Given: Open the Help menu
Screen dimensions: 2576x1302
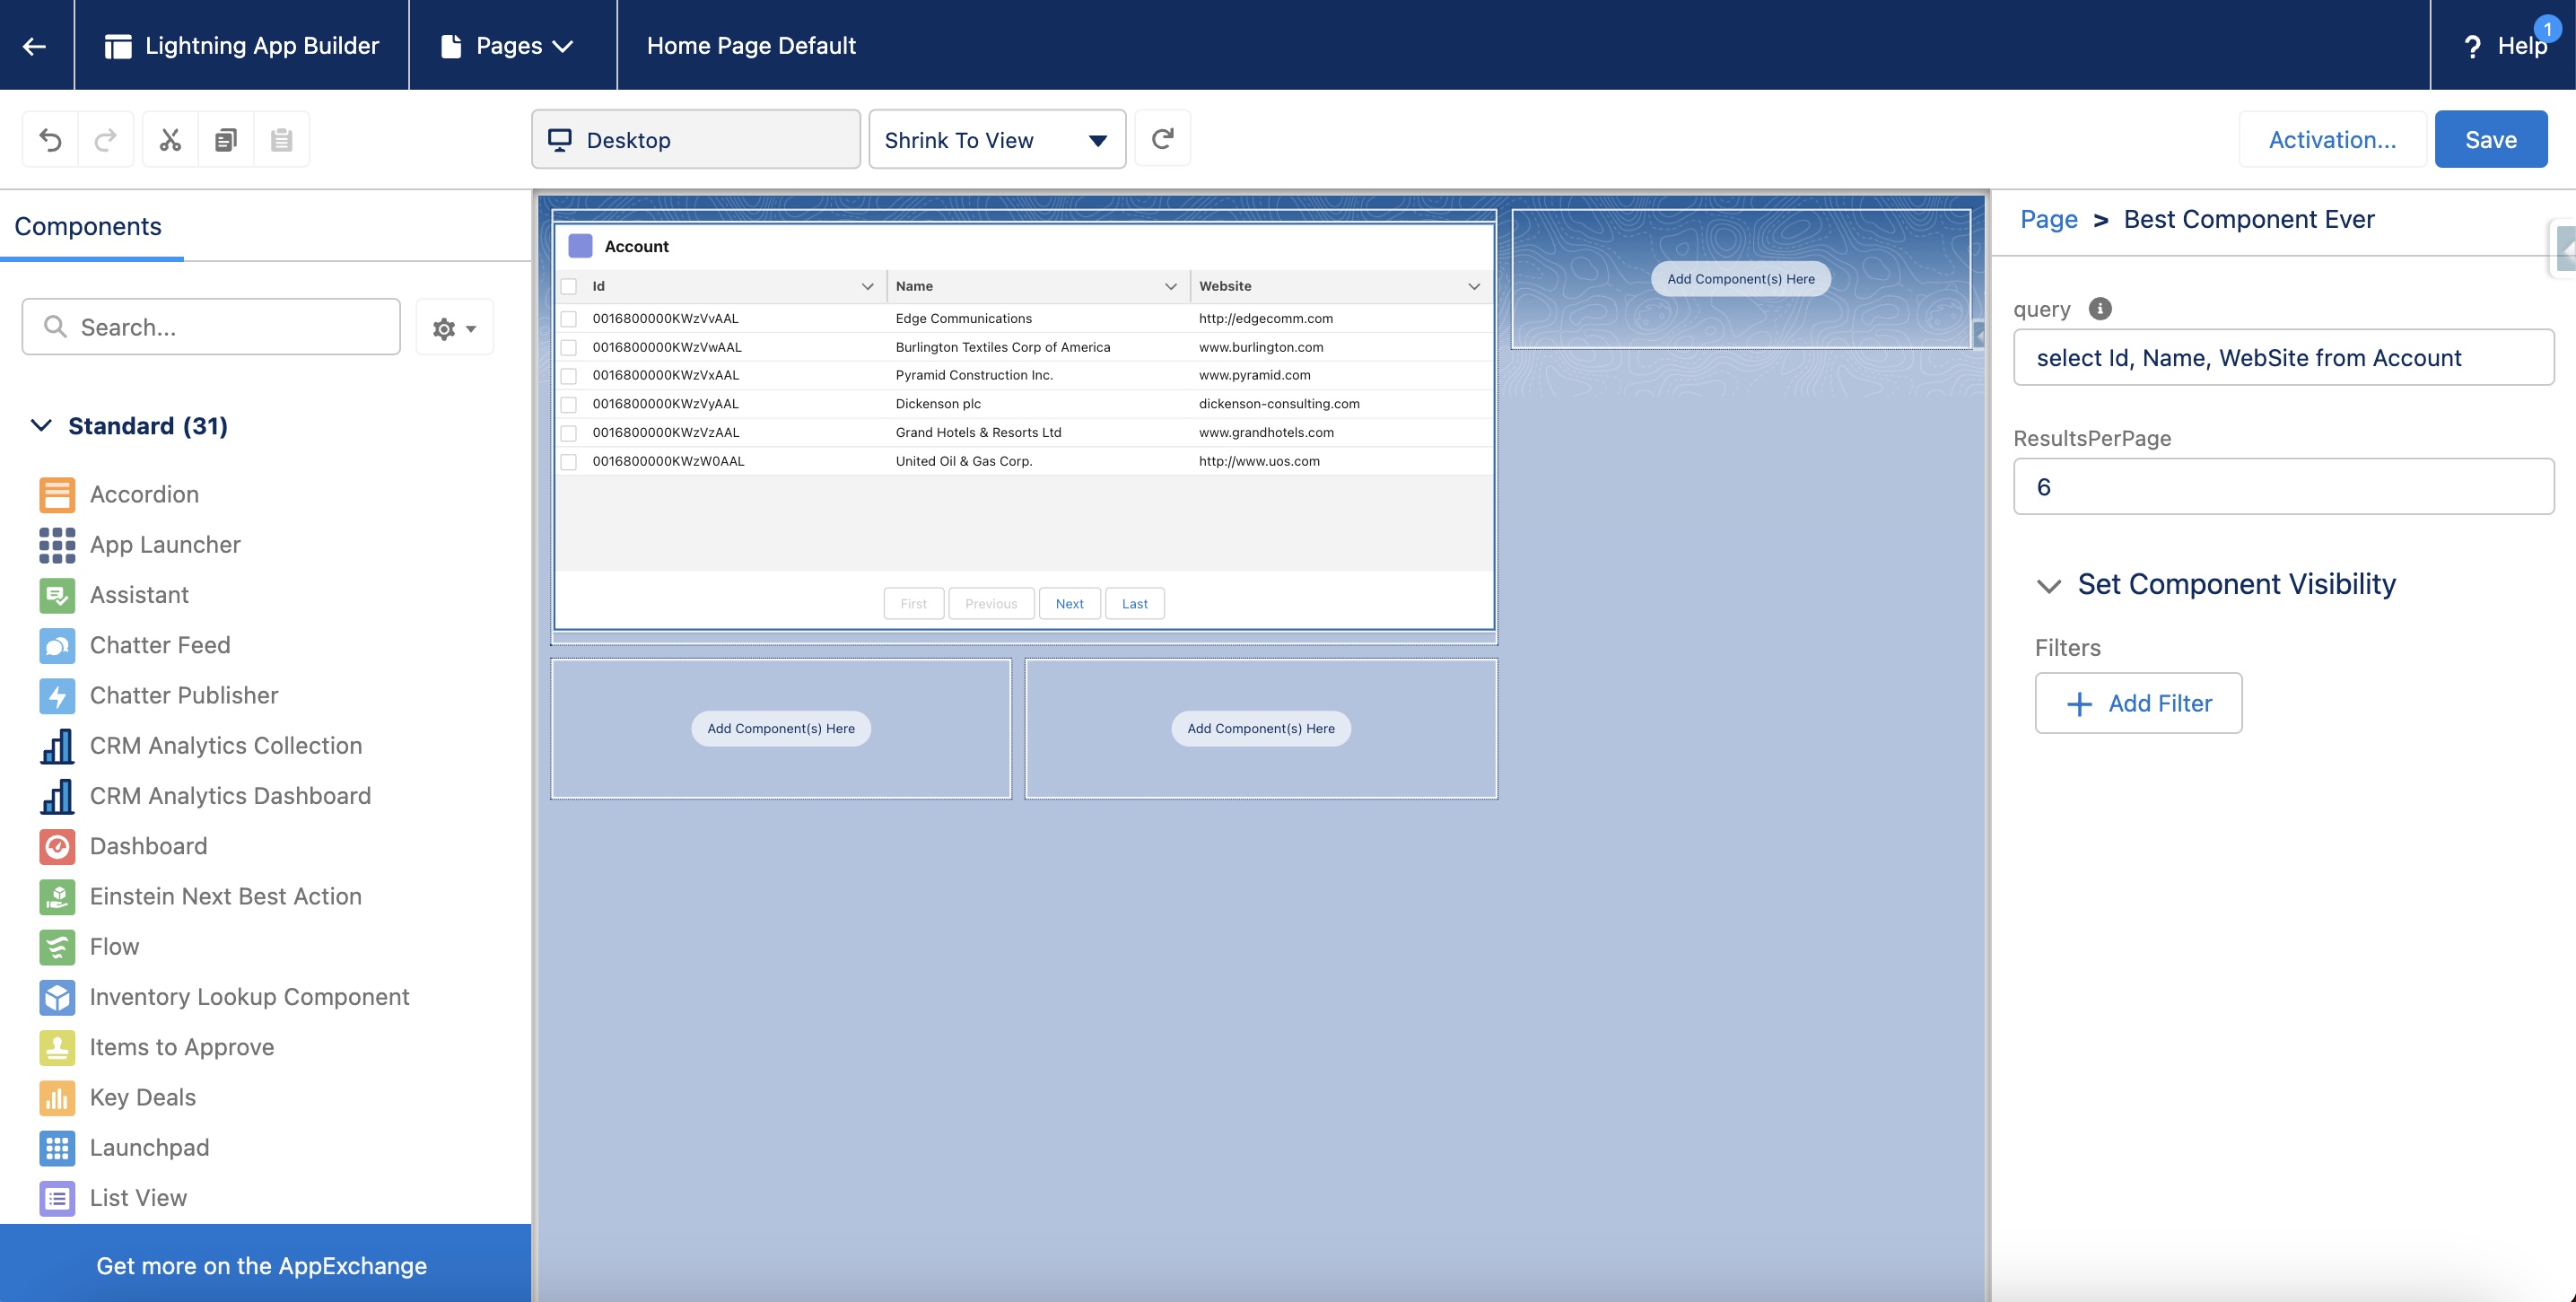Looking at the screenshot, I should click(2504, 45).
